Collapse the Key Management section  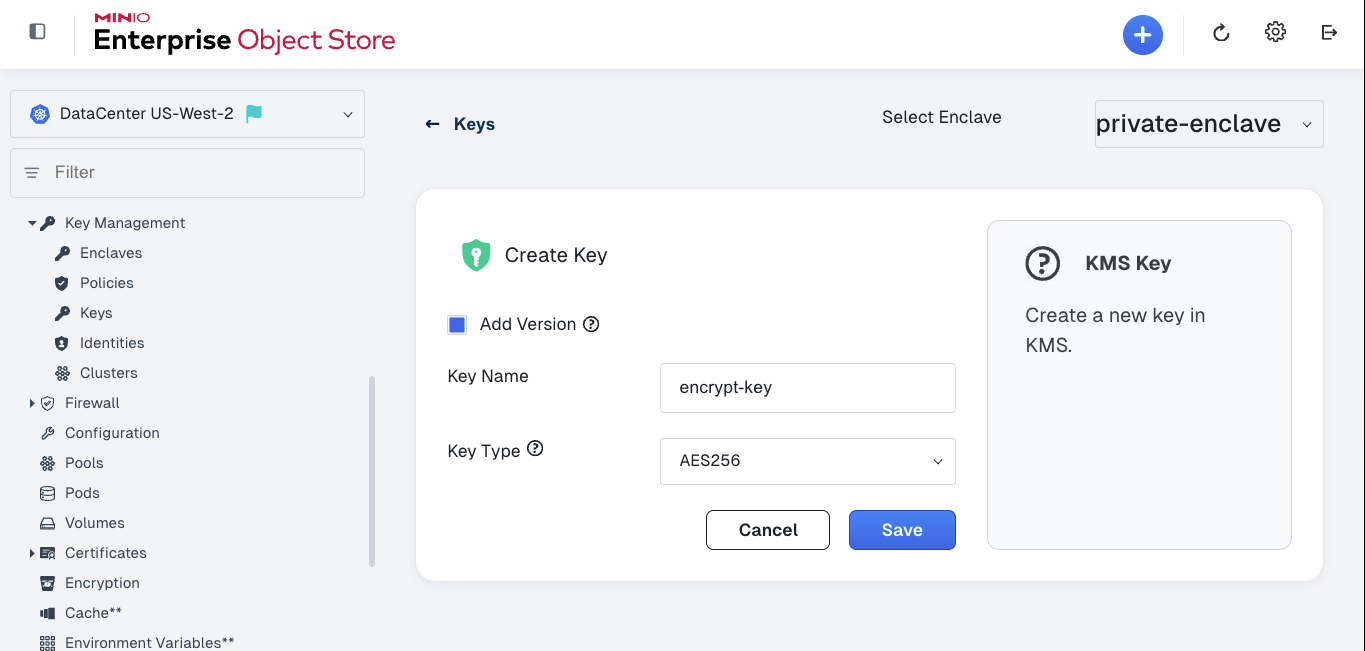click(x=32, y=223)
